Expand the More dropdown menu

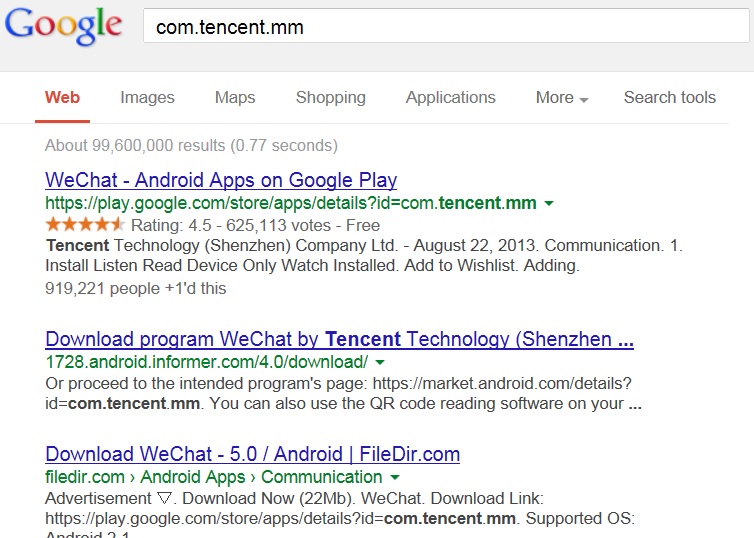(562, 98)
